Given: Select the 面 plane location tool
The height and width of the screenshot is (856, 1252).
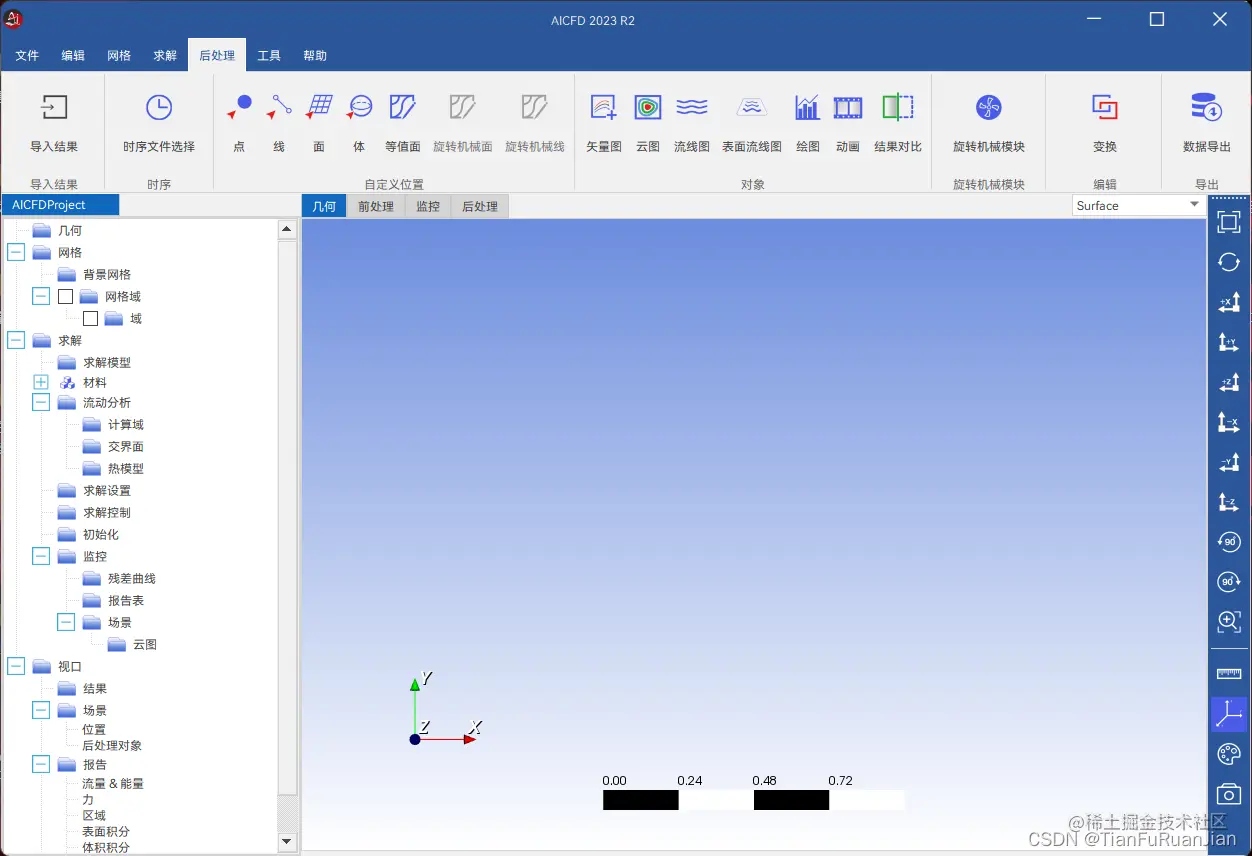Looking at the screenshot, I should [319, 106].
